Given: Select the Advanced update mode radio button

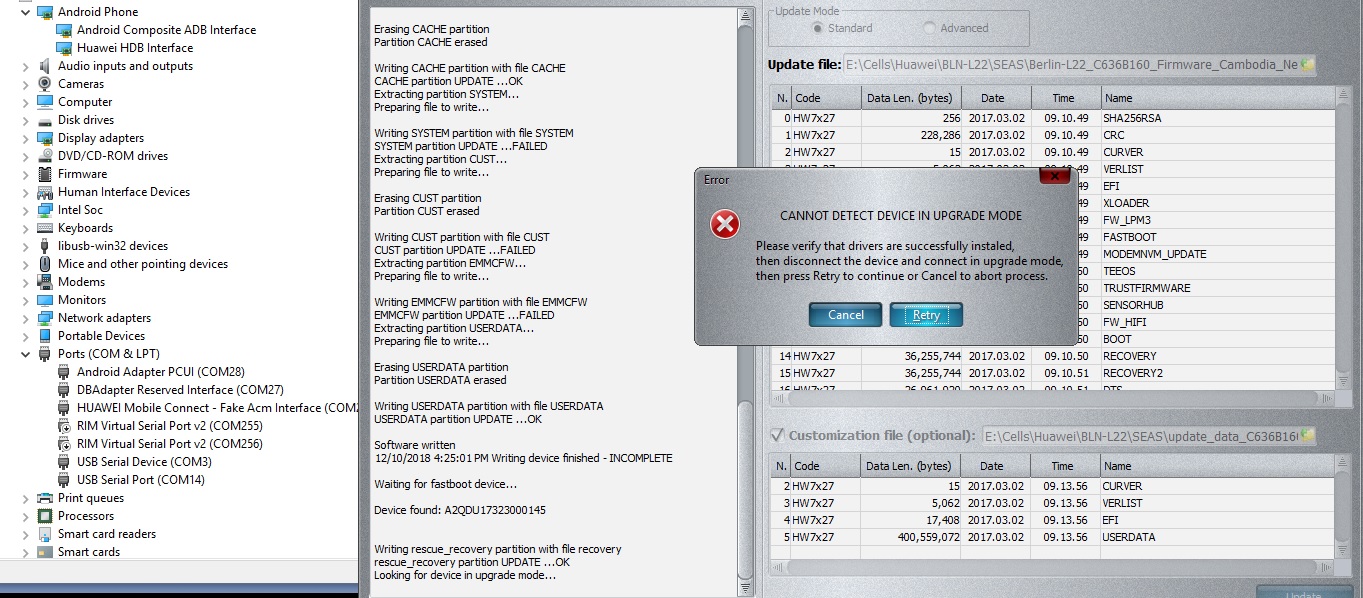Looking at the screenshot, I should (x=930, y=28).
